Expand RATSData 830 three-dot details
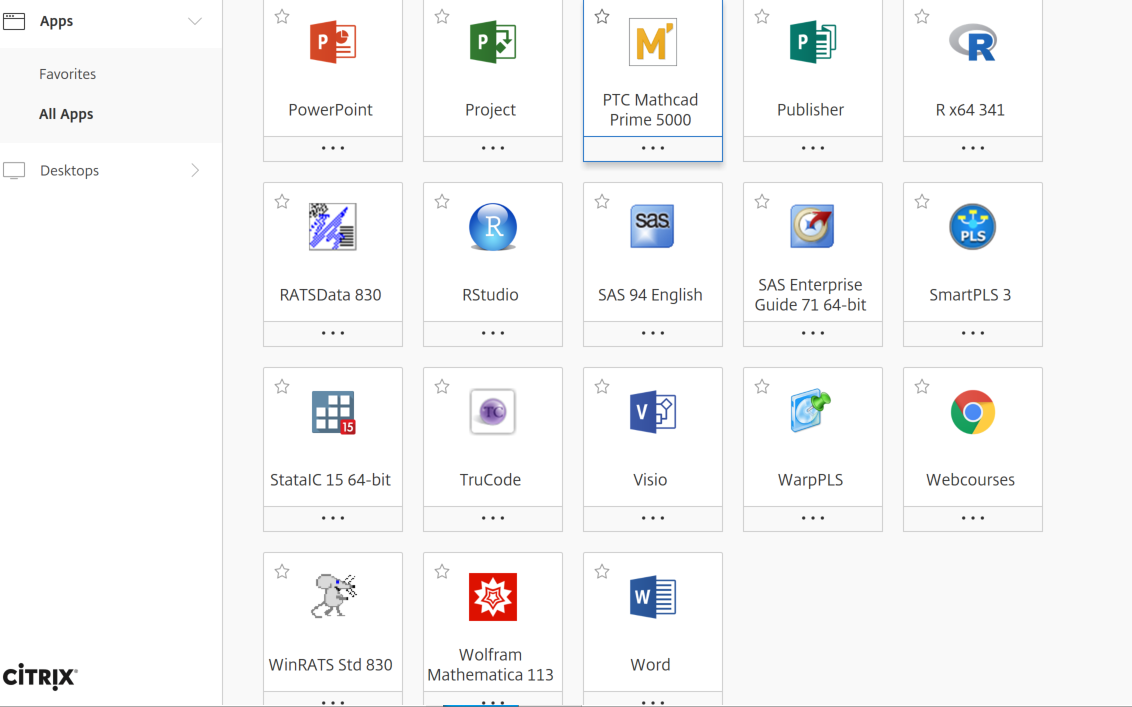Image resolution: width=1132 pixels, height=707 pixels. (333, 333)
